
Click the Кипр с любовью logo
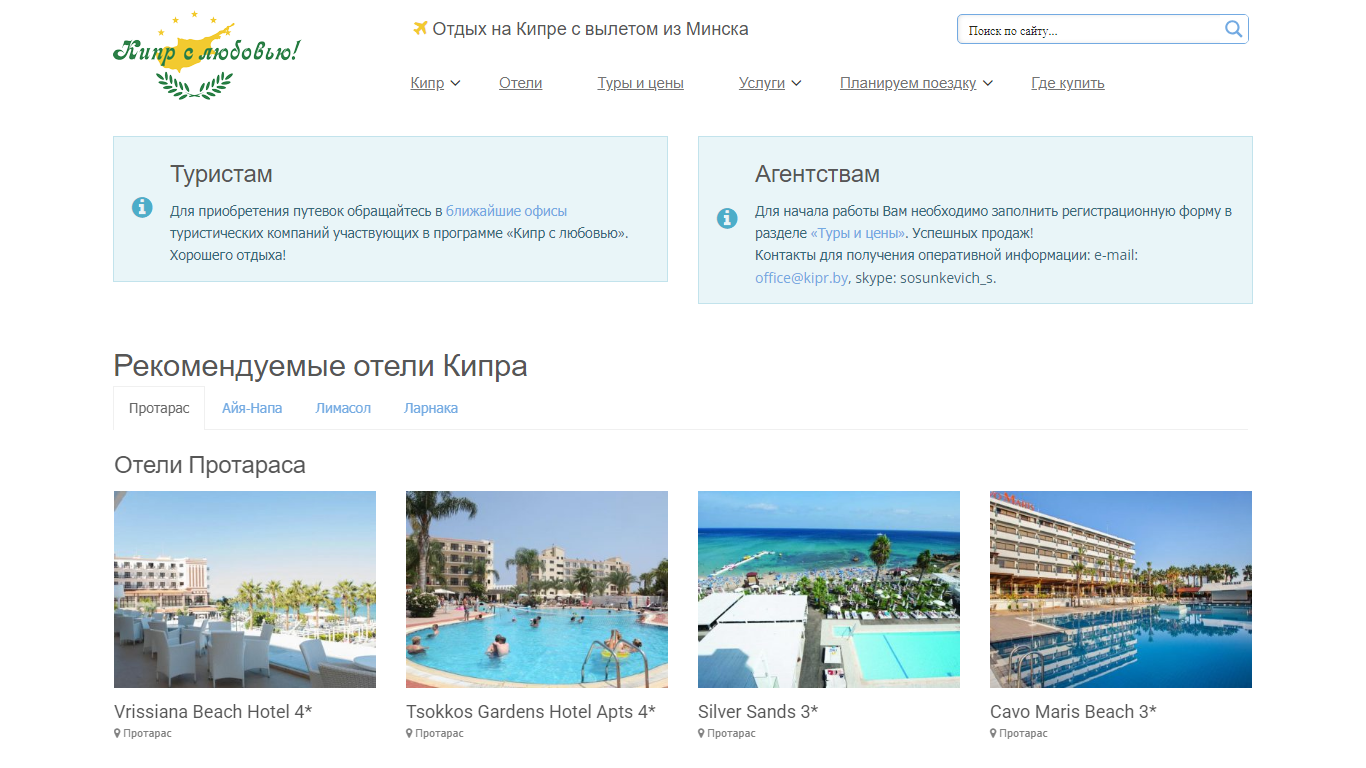[x=206, y=55]
